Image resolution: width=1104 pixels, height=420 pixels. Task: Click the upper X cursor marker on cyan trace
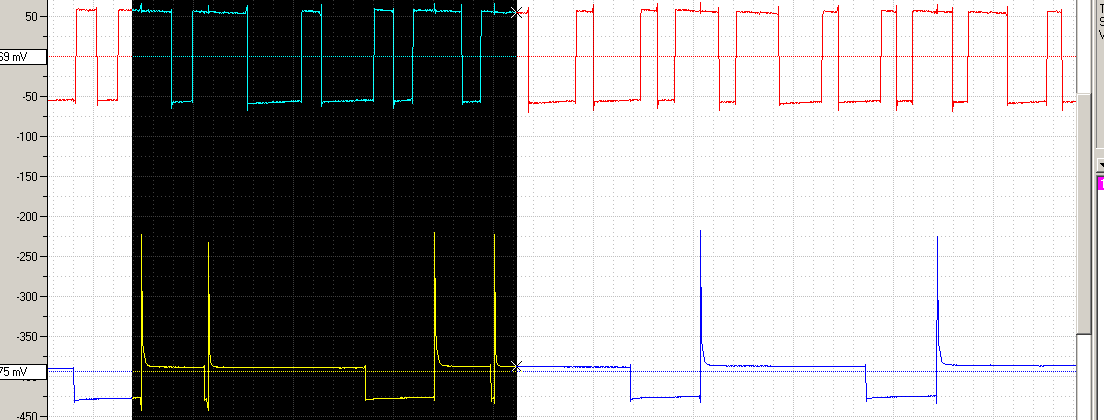click(519, 12)
